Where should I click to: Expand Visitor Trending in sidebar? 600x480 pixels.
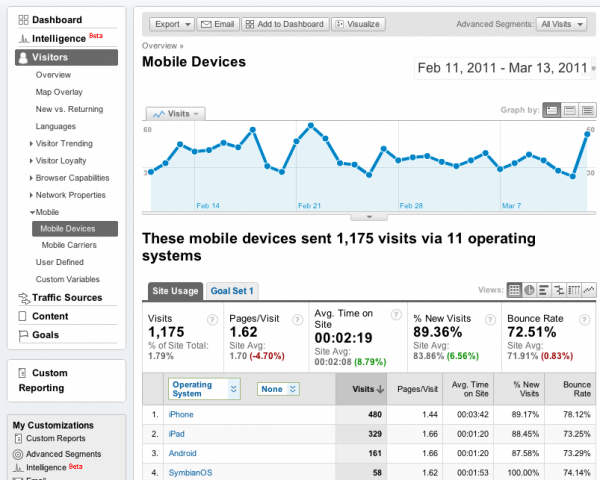coord(31,144)
